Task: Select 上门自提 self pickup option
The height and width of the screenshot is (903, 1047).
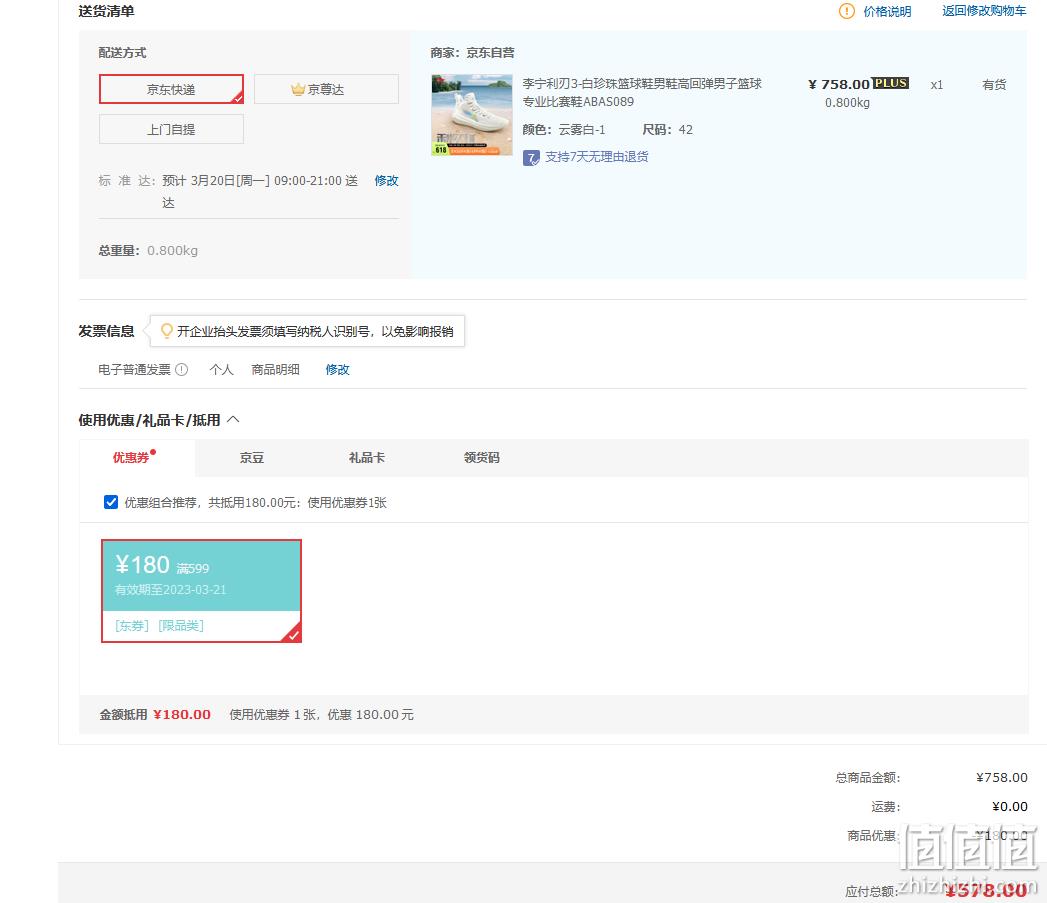Action: click(x=172, y=129)
